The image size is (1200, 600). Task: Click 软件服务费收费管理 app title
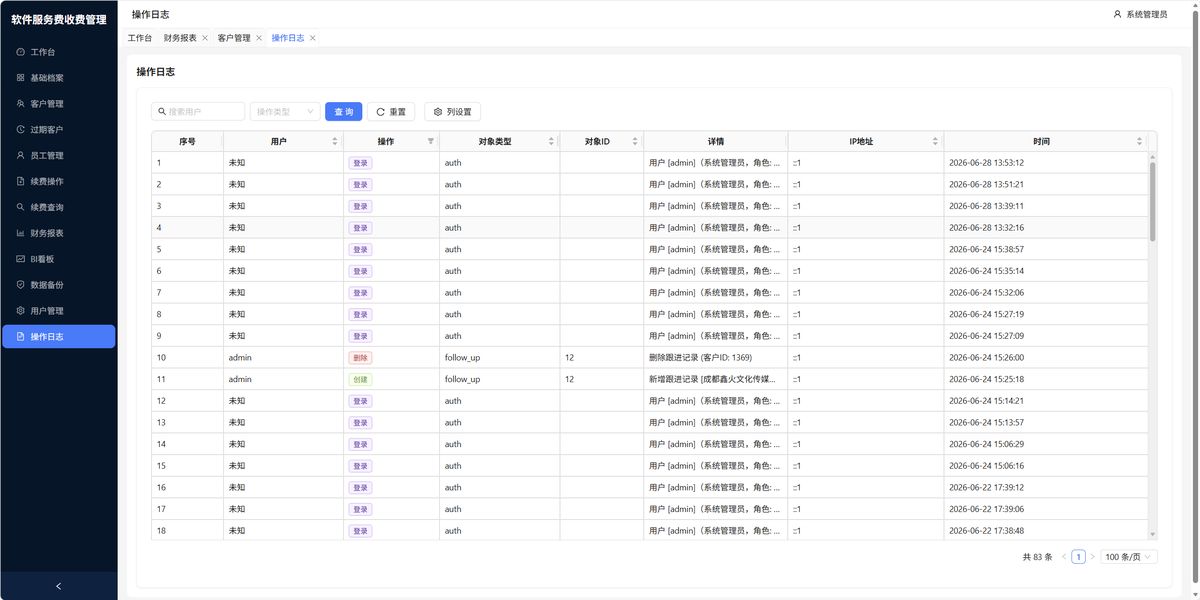[x=58, y=19]
